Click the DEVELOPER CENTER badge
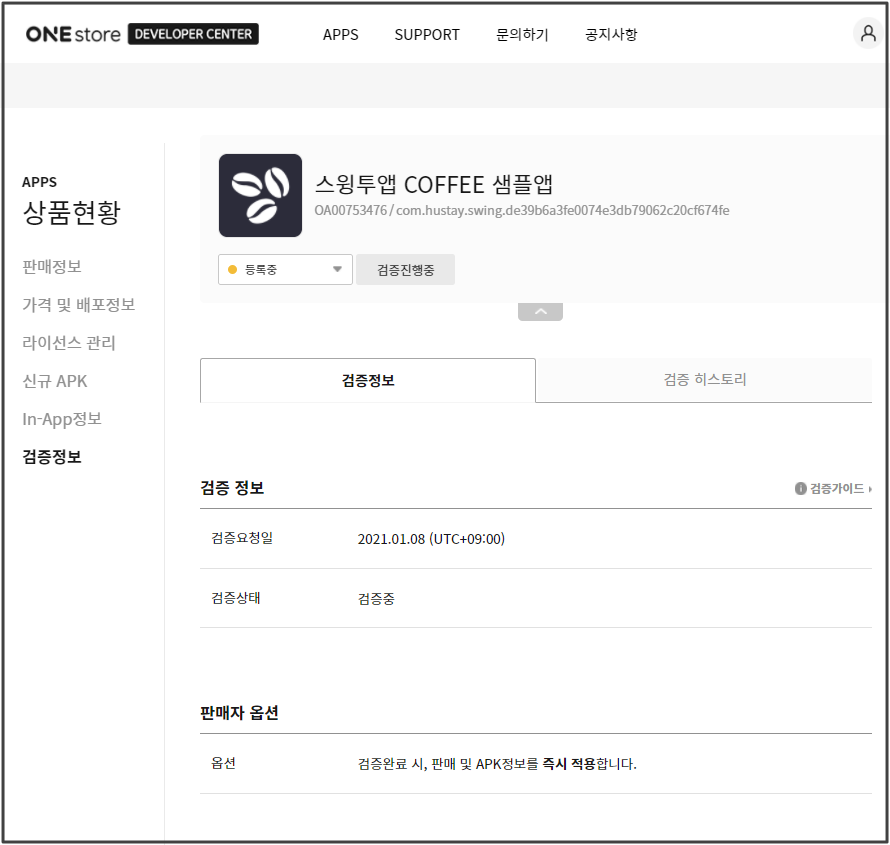Image resolution: width=890 pixels, height=845 pixels. click(193, 34)
